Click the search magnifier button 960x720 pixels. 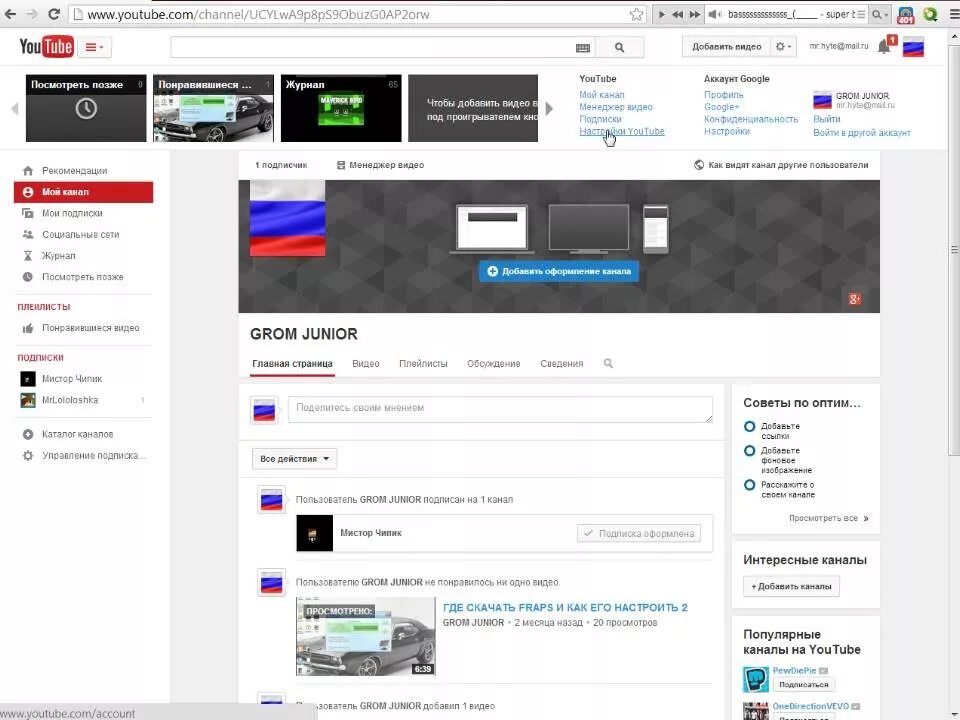pyautogui.click(x=620, y=47)
